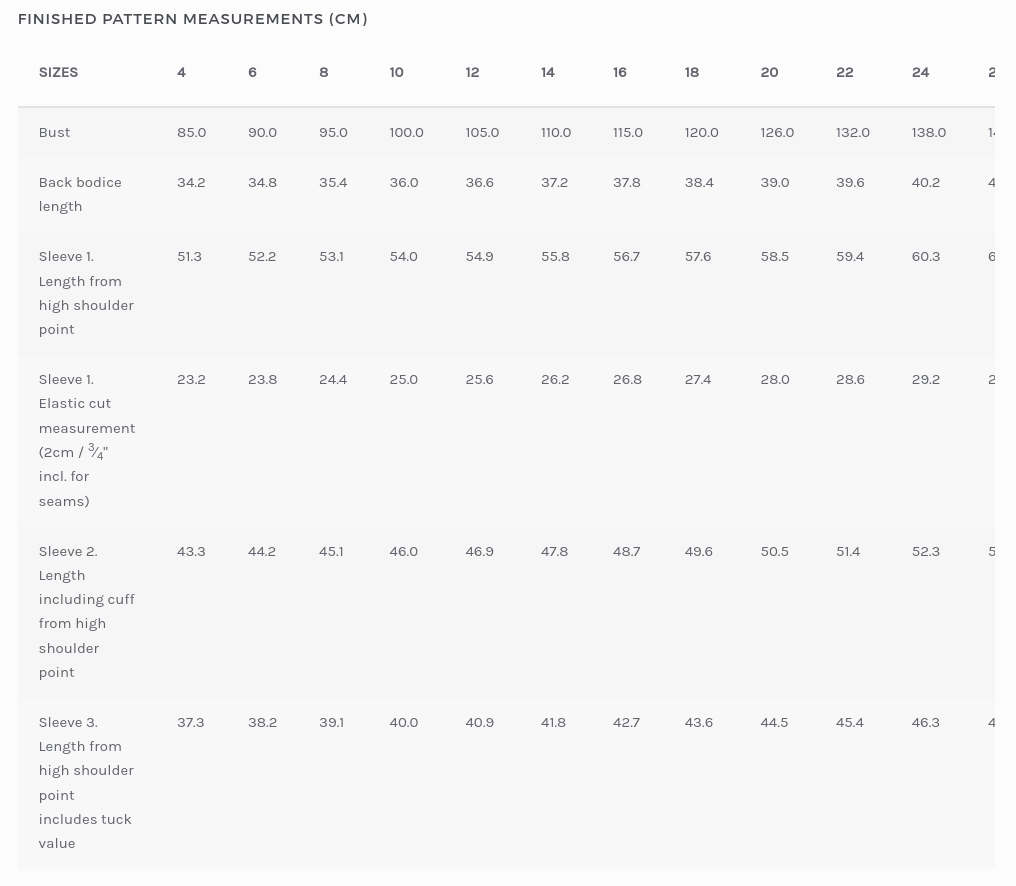Click Sleeve 3 length value 41.8

tap(553, 722)
